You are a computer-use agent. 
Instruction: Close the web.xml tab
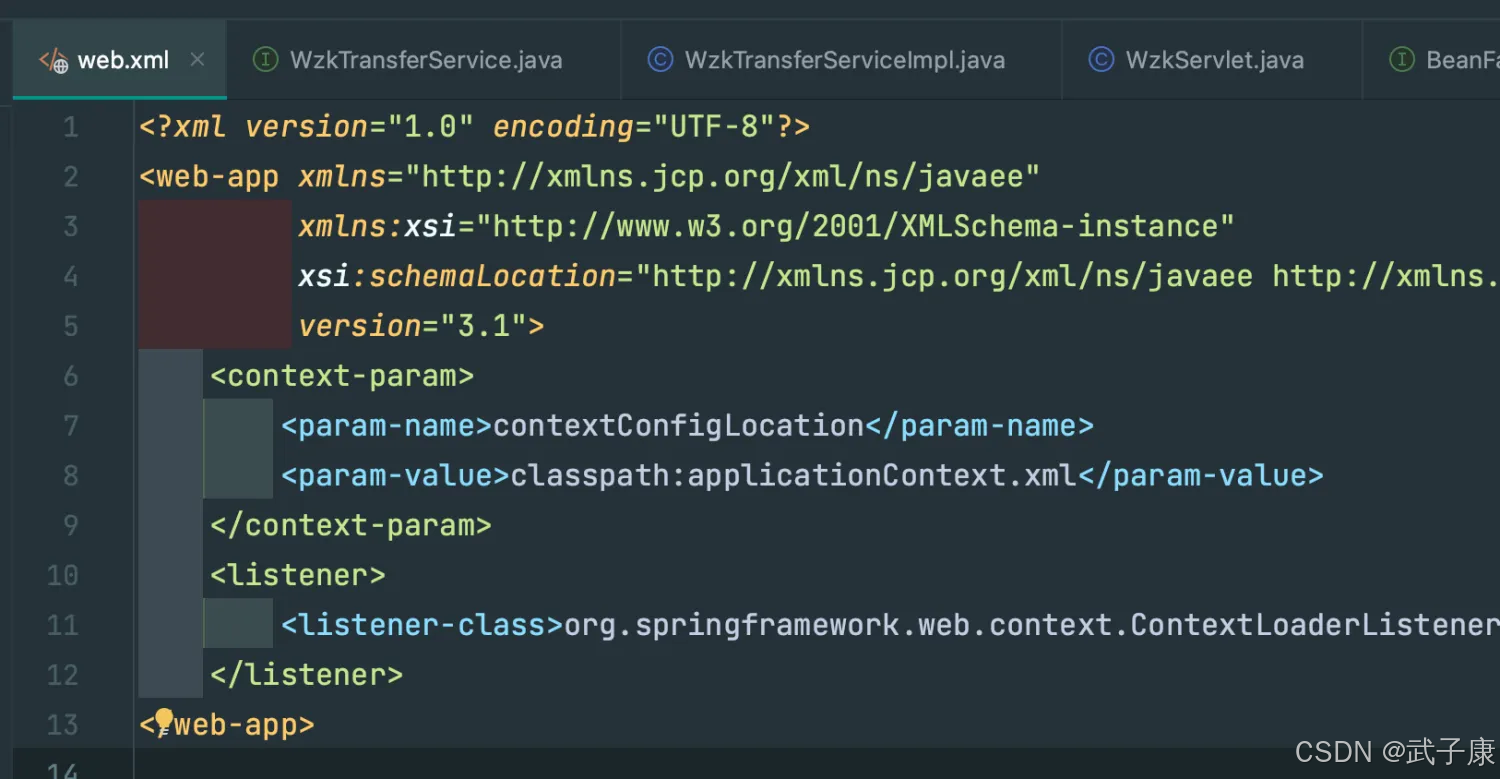[197, 60]
